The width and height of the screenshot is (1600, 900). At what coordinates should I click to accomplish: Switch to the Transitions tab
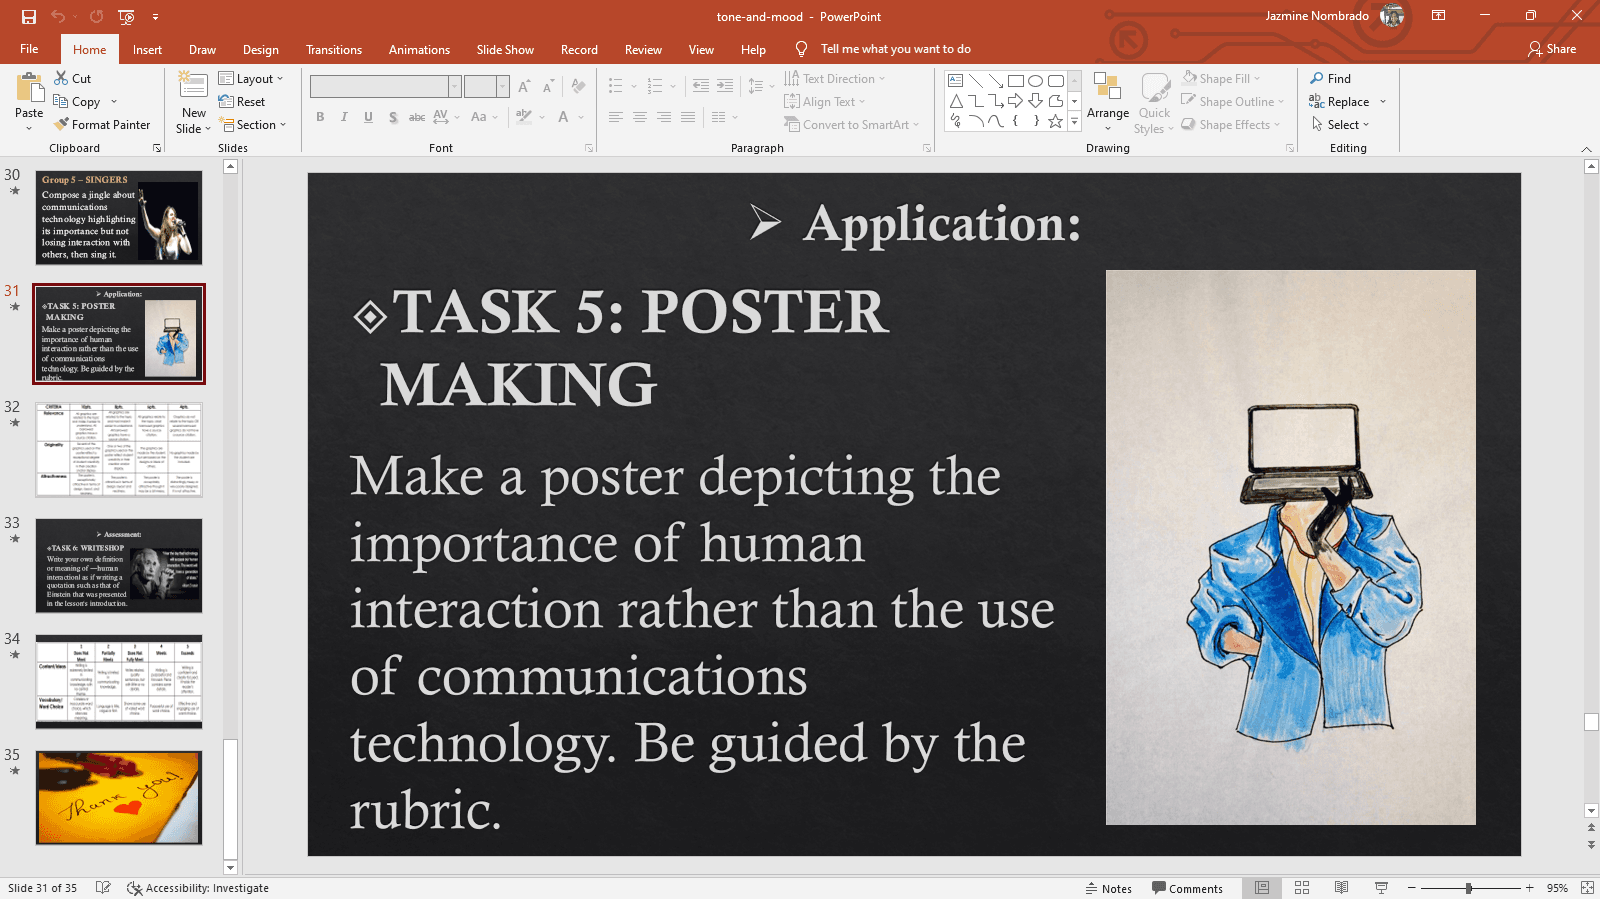334,48
